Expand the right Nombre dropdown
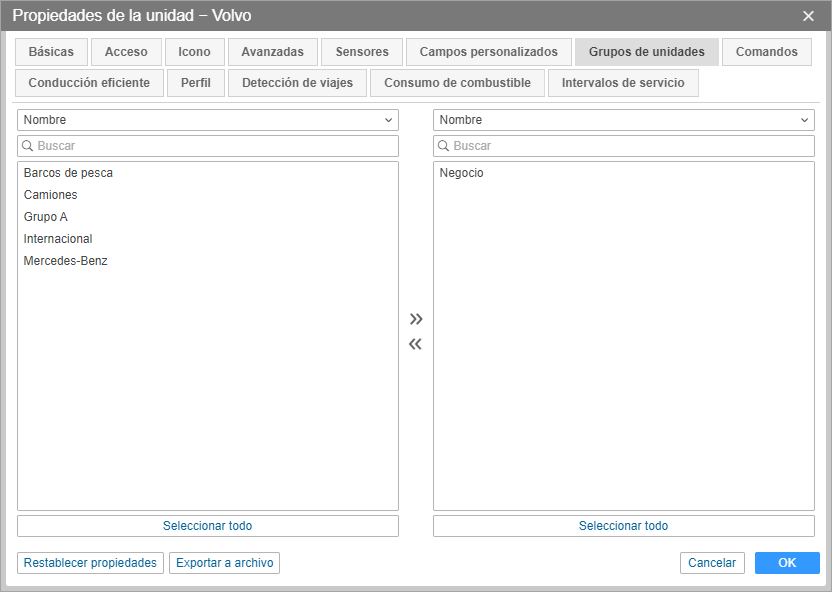Image resolution: width=832 pixels, height=592 pixels. tap(624, 120)
